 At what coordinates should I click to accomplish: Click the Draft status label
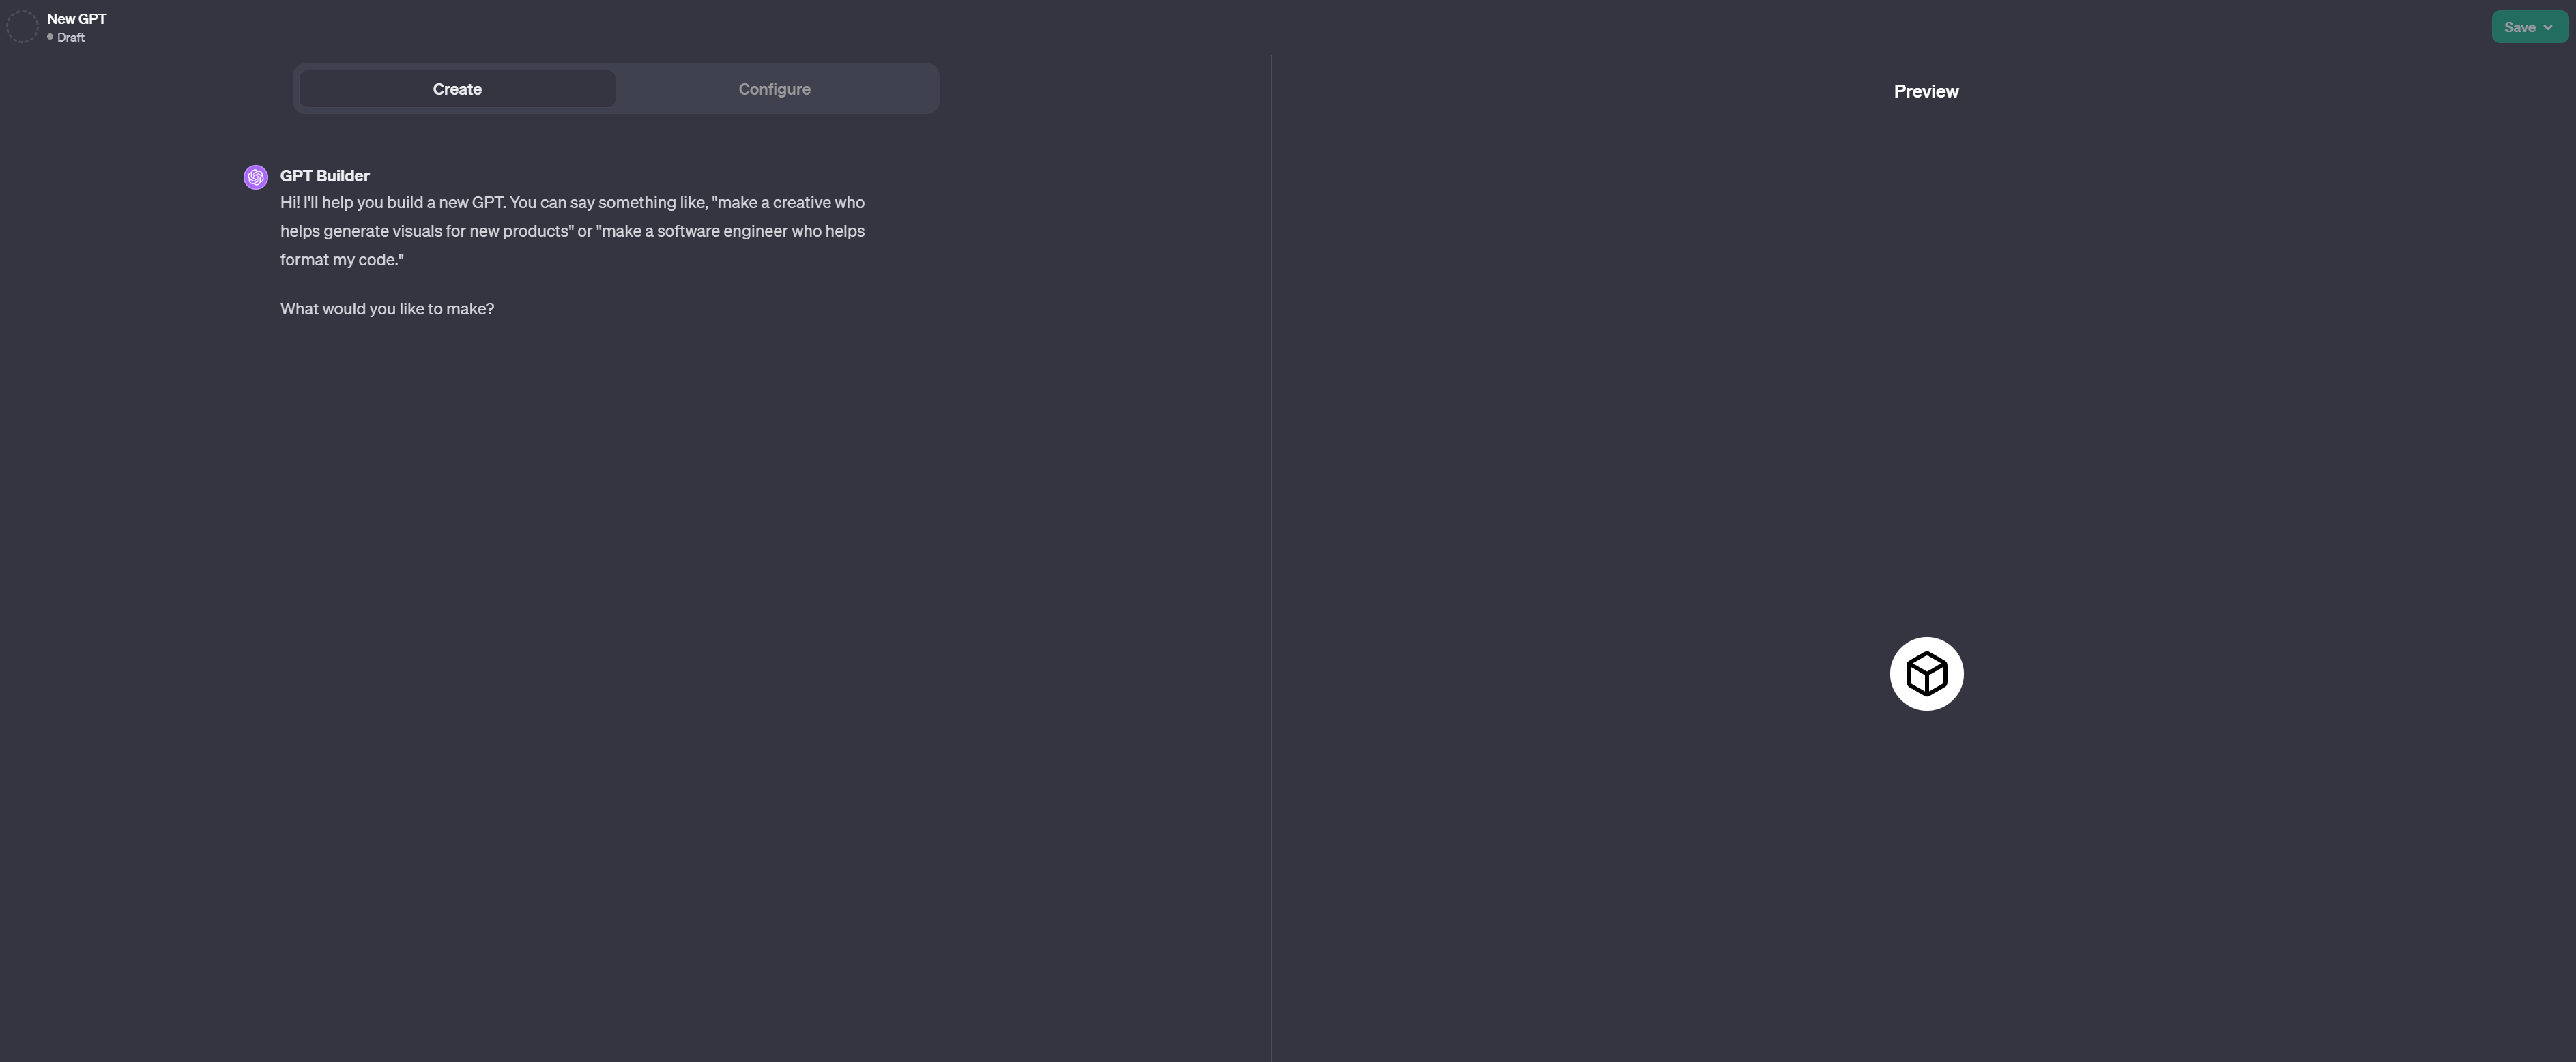tap(70, 37)
